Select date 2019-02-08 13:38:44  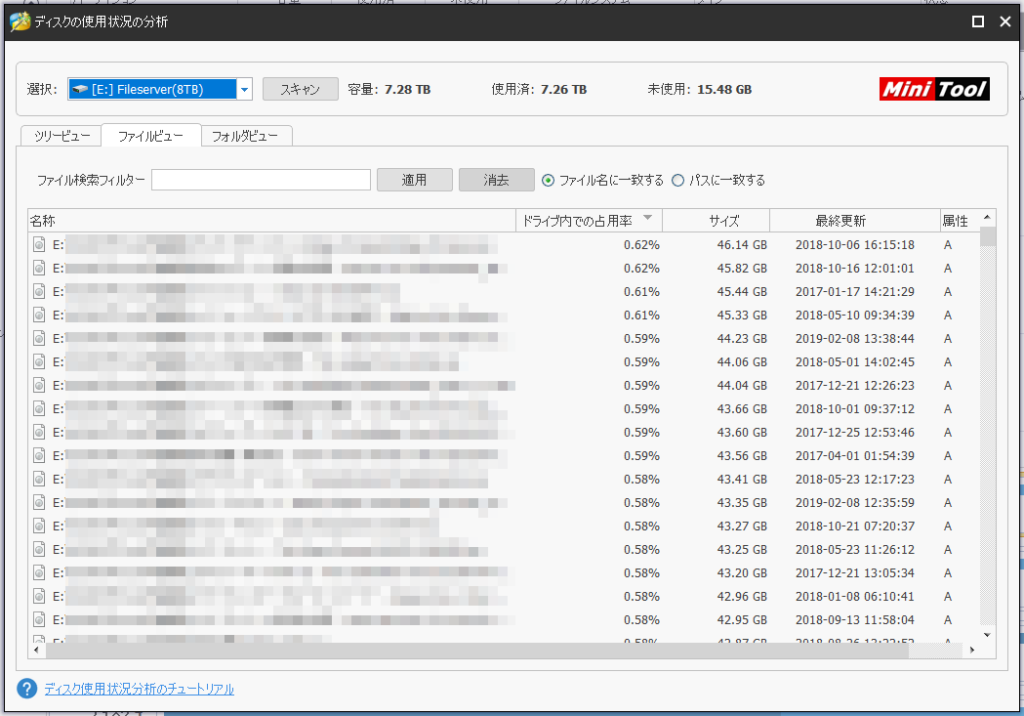pyautogui.click(x=855, y=339)
